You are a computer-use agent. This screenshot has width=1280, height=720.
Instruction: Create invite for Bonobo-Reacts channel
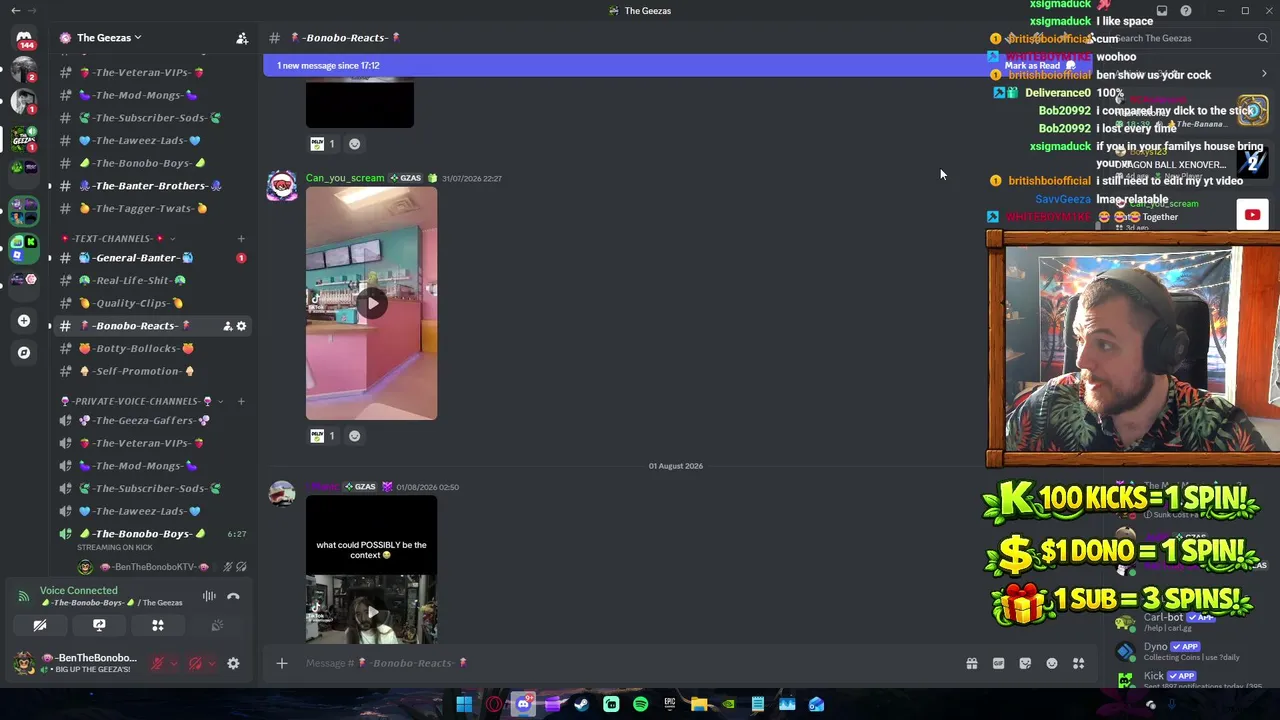click(x=227, y=326)
